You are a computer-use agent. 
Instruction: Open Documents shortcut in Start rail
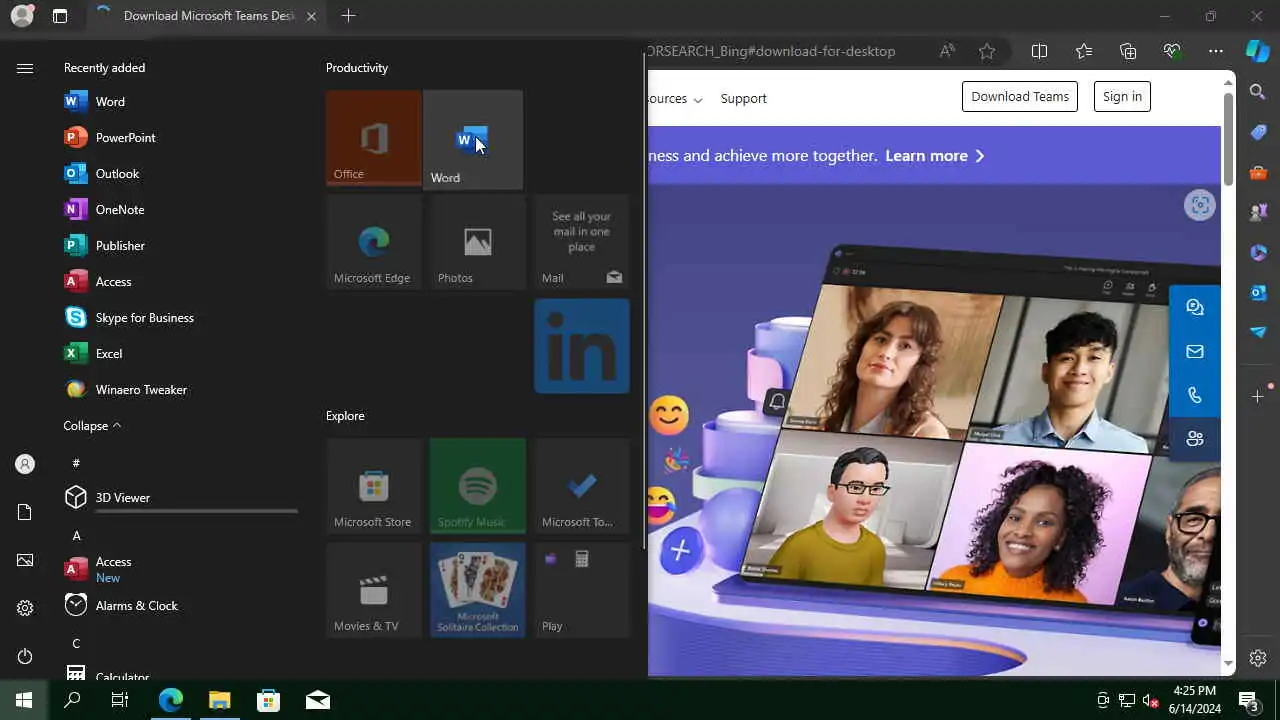tap(25, 512)
